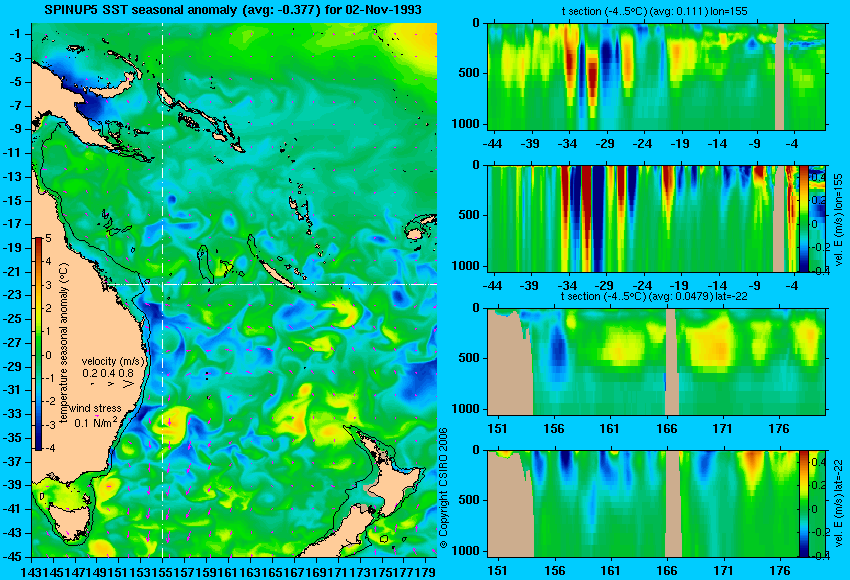Click the 166 label under bottom section

pyautogui.click(x=666, y=571)
